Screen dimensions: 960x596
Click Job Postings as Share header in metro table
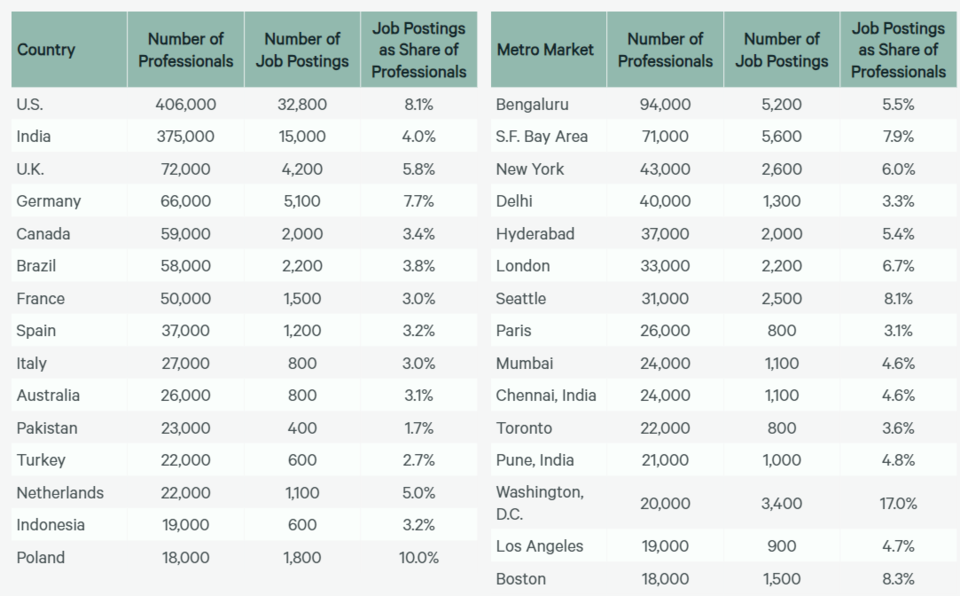pos(898,50)
